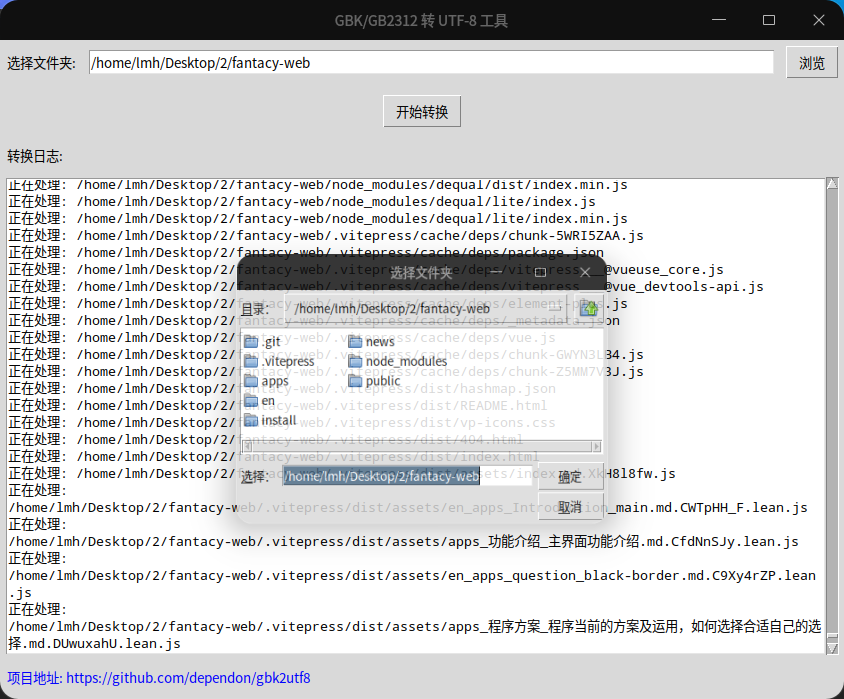The image size is (844, 699).
Task: Select the .git folder icon
Action: click(x=251, y=342)
